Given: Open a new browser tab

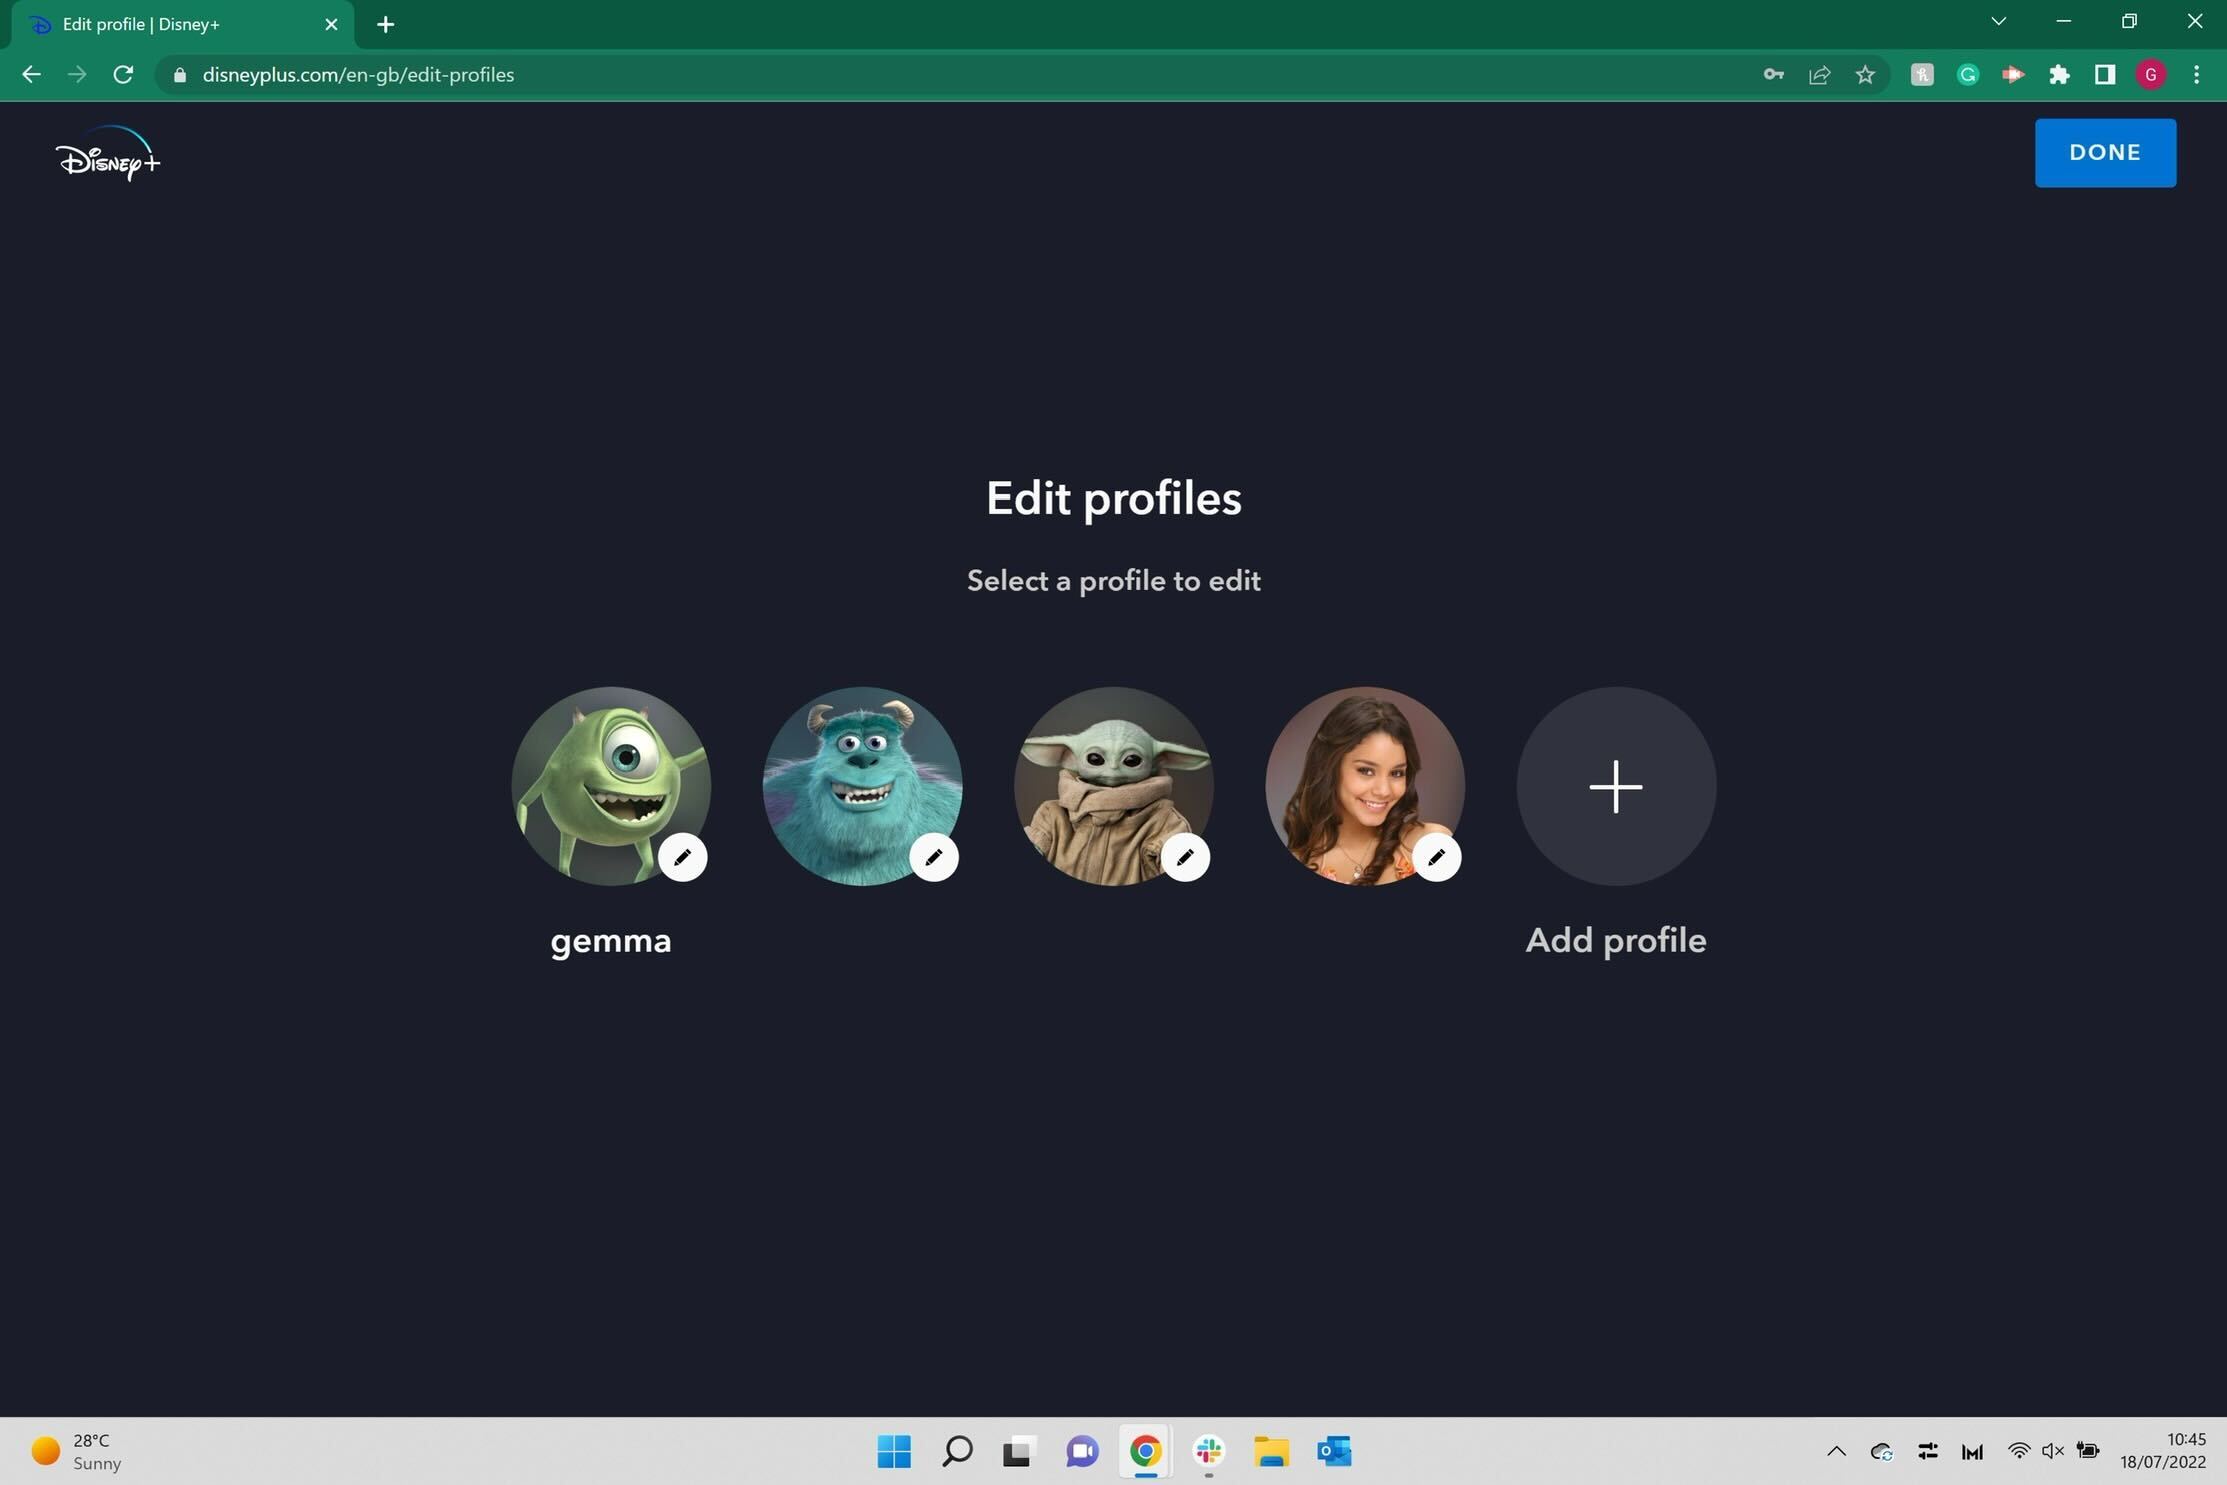Looking at the screenshot, I should coord(386,24).
